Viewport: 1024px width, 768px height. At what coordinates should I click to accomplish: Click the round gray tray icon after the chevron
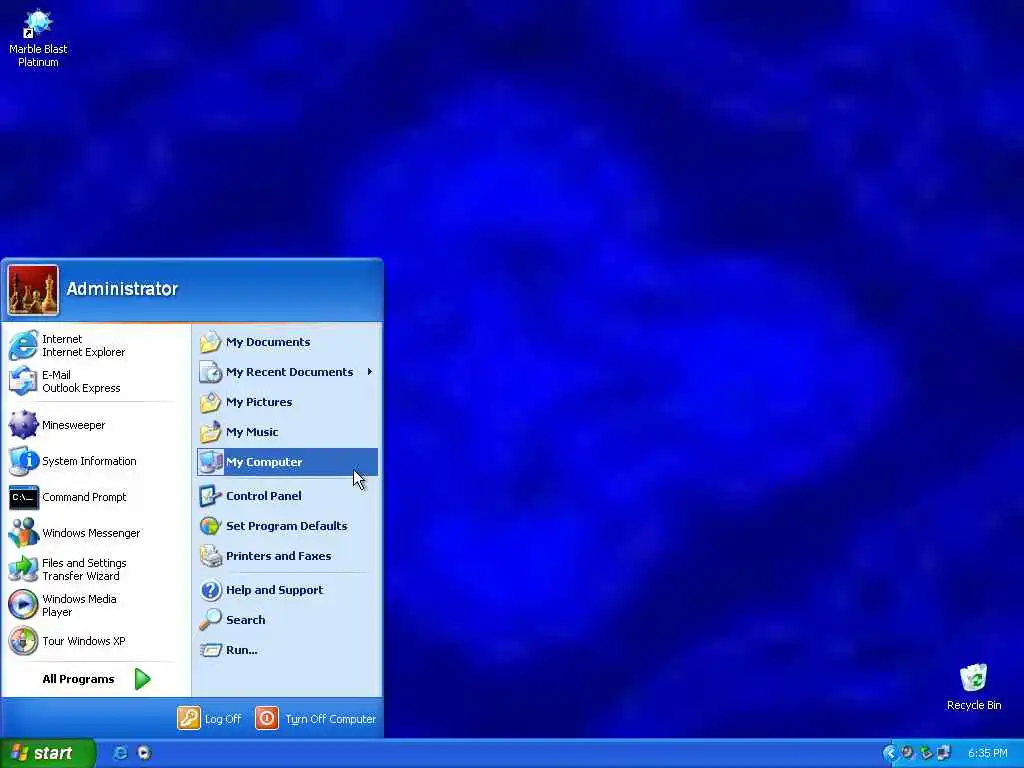pos(907,752)
